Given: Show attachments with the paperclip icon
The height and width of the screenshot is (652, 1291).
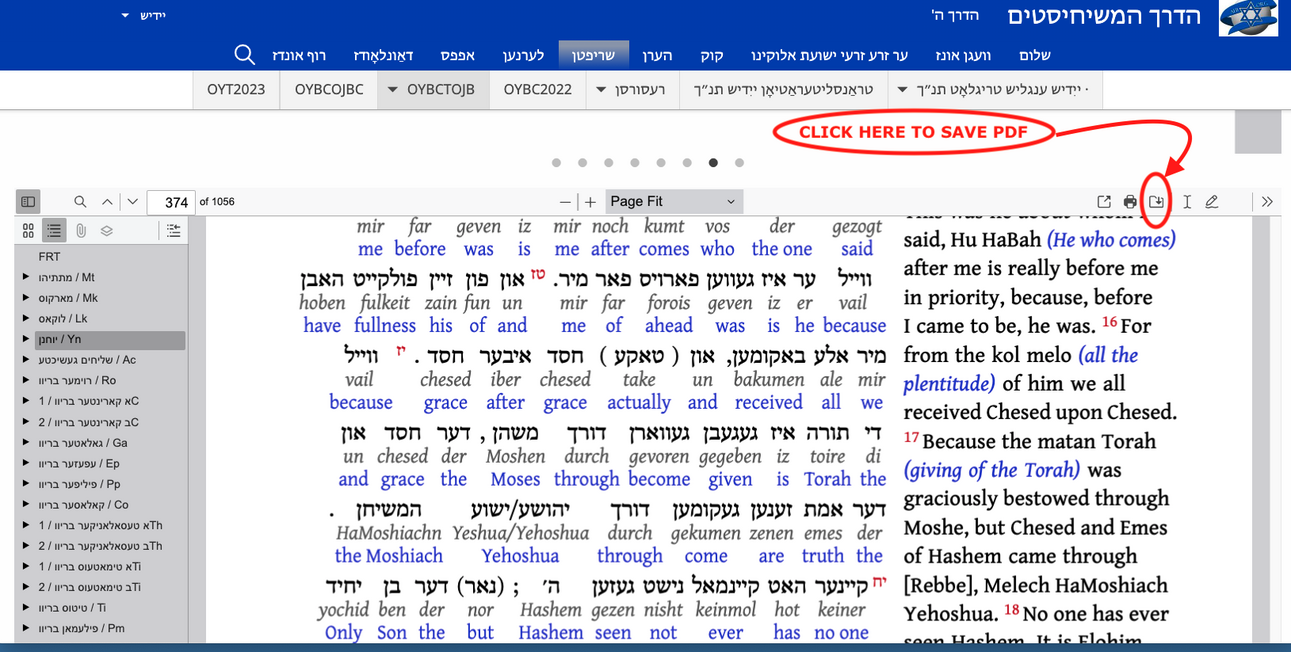Looking at the screenshot, I should 80,231.
